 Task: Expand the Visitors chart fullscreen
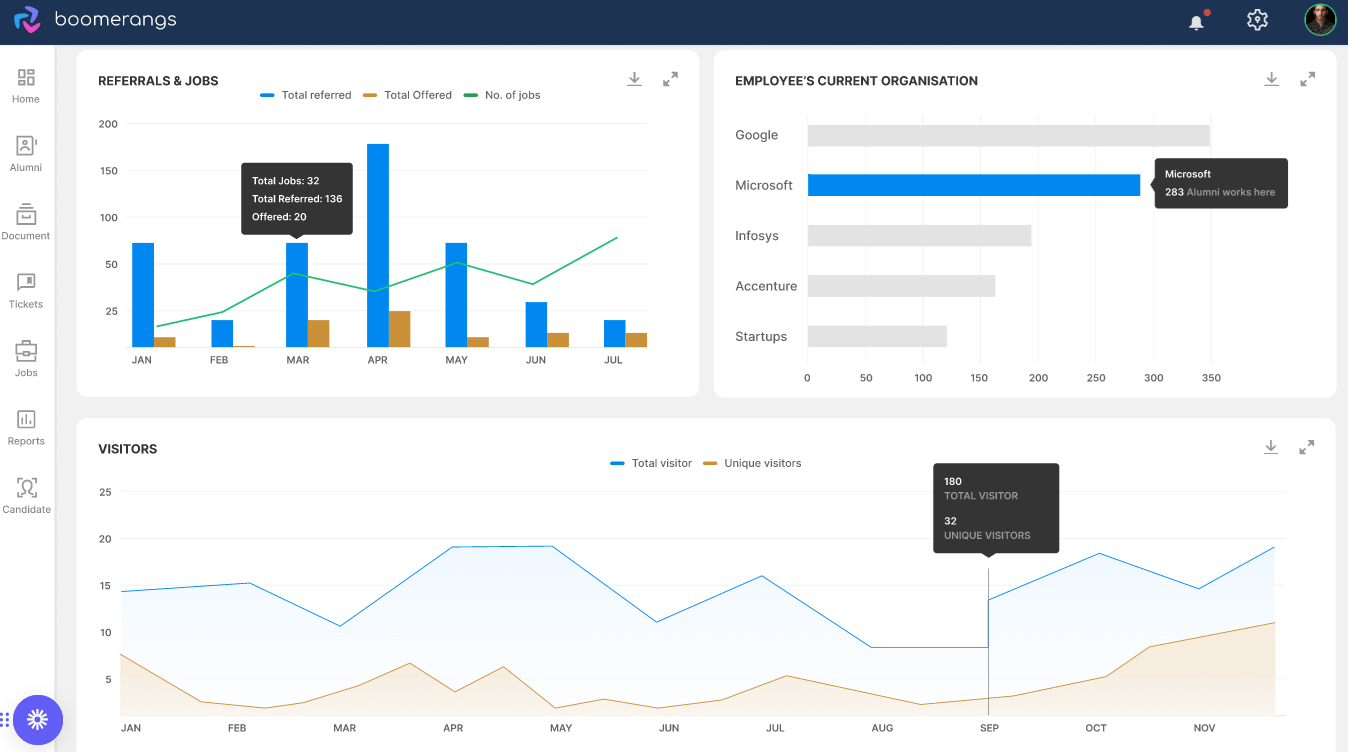(1307, 447)
